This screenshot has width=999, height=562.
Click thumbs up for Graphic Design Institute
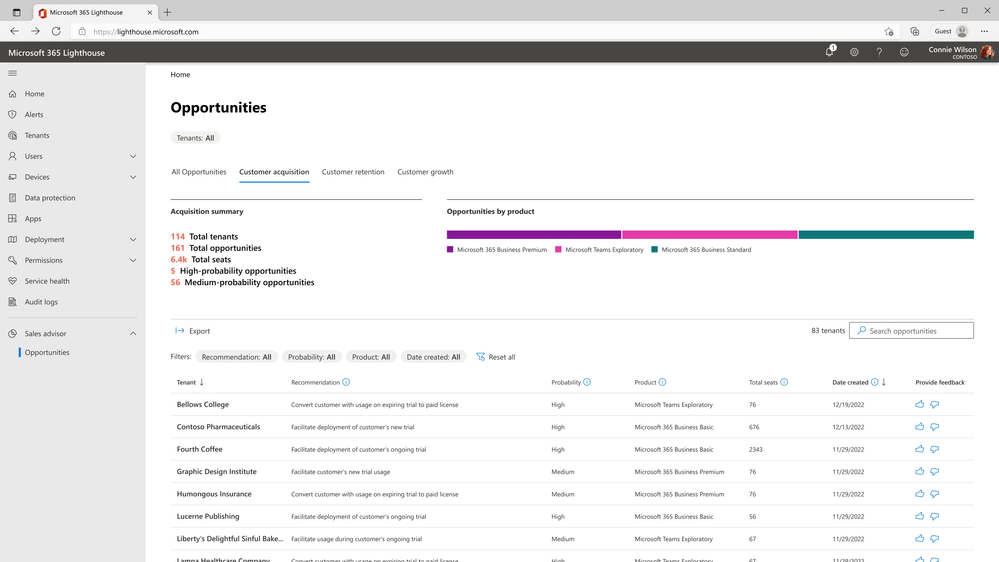click(919, 471)
